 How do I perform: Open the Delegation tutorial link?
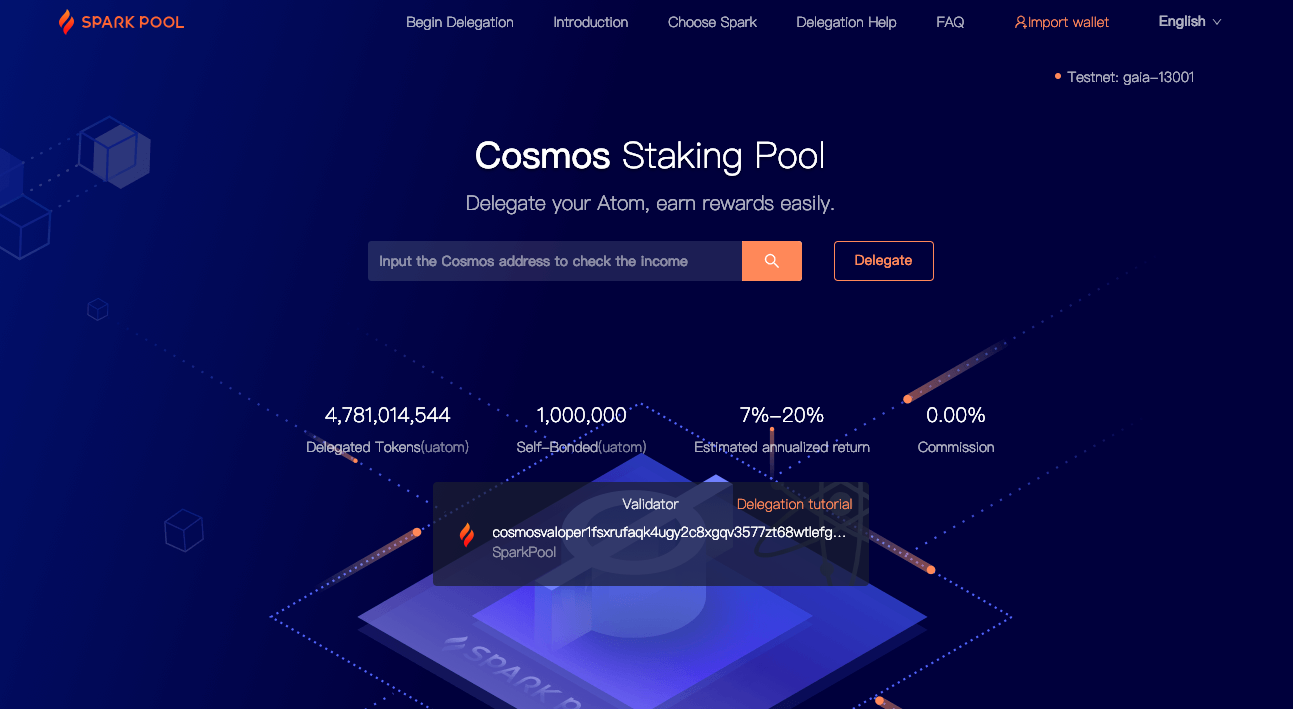(x=794, y=504)
